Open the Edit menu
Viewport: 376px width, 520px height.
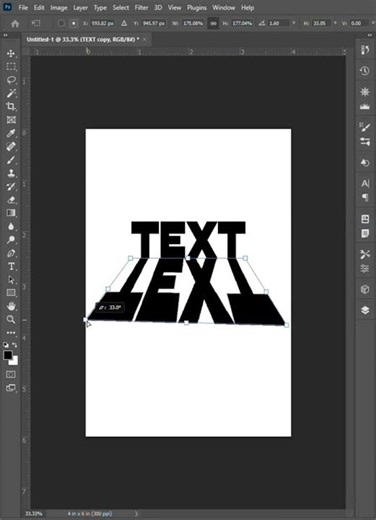coord(39,7)
